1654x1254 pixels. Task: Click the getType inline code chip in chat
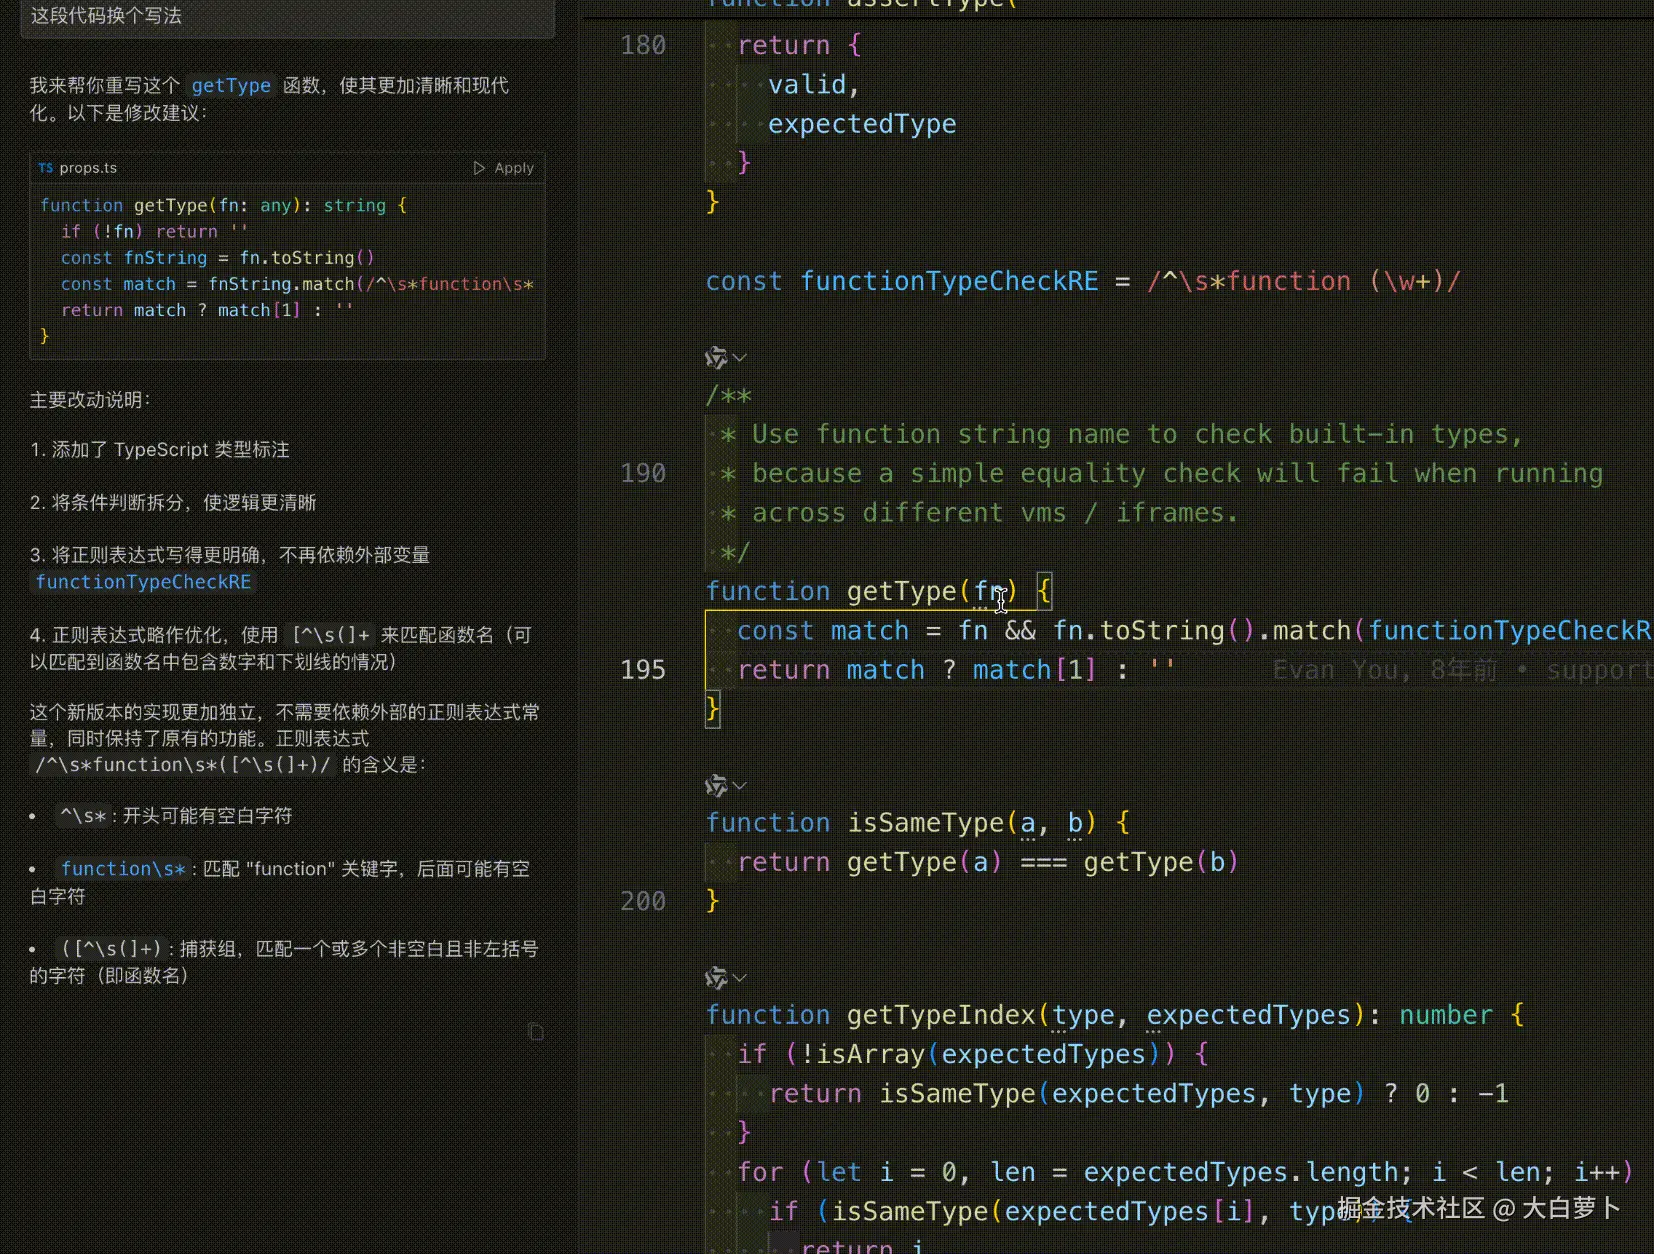(231, 86)
